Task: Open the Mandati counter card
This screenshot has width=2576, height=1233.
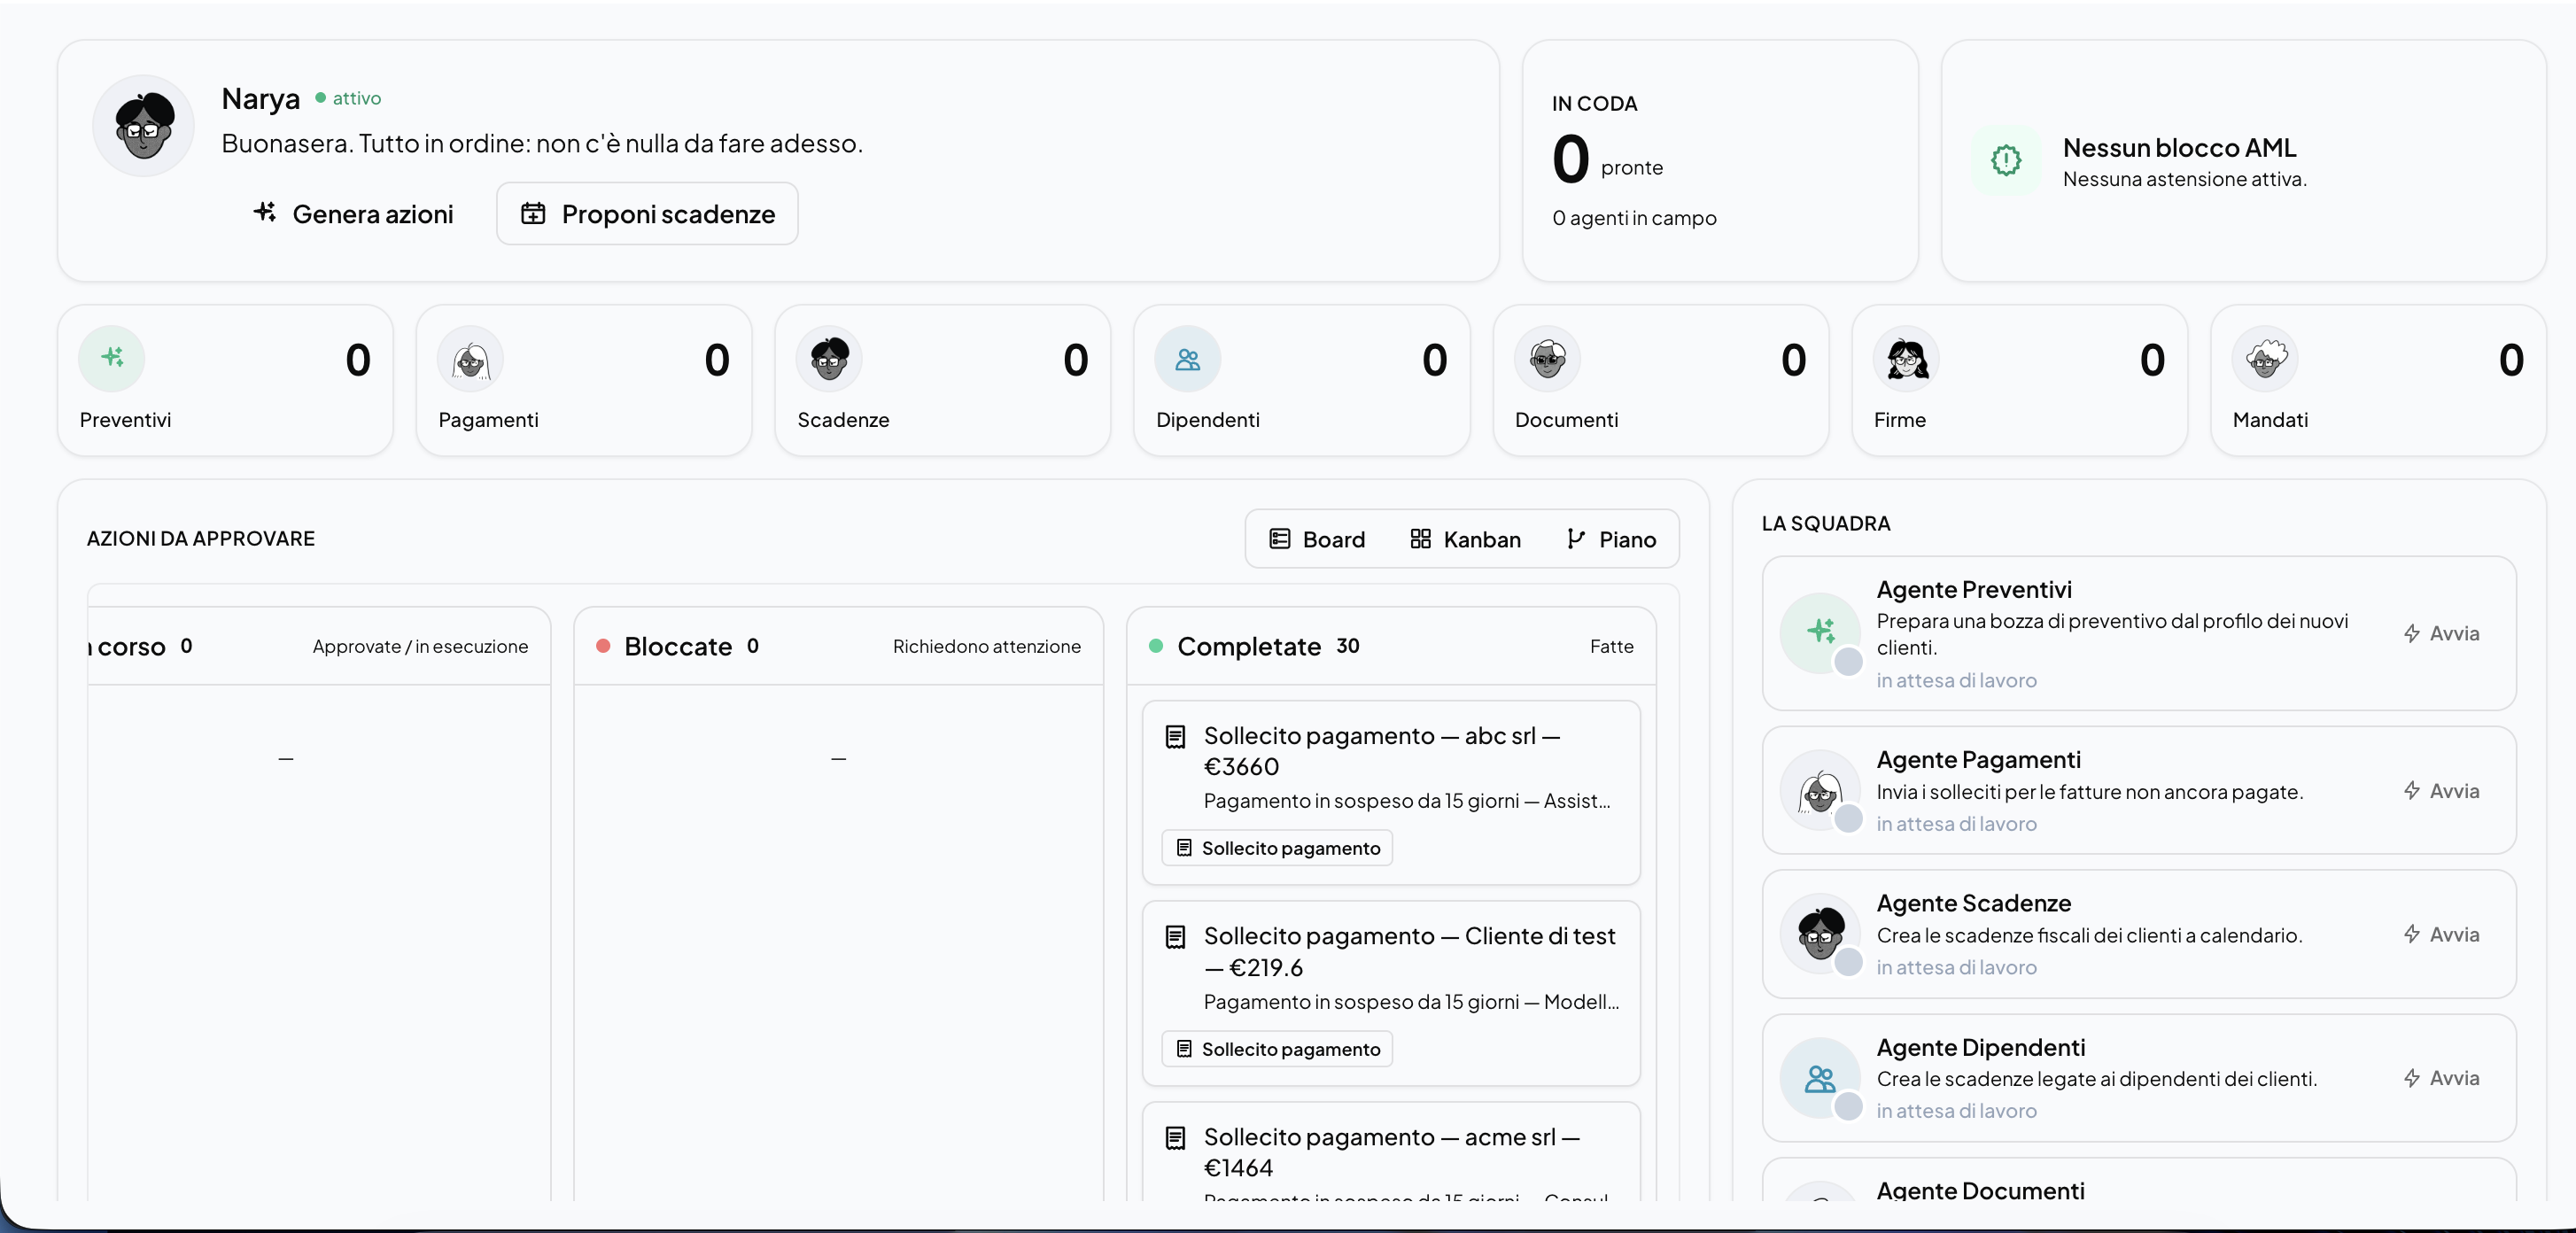Action: pyautogui.click(x=2379, y=380)
